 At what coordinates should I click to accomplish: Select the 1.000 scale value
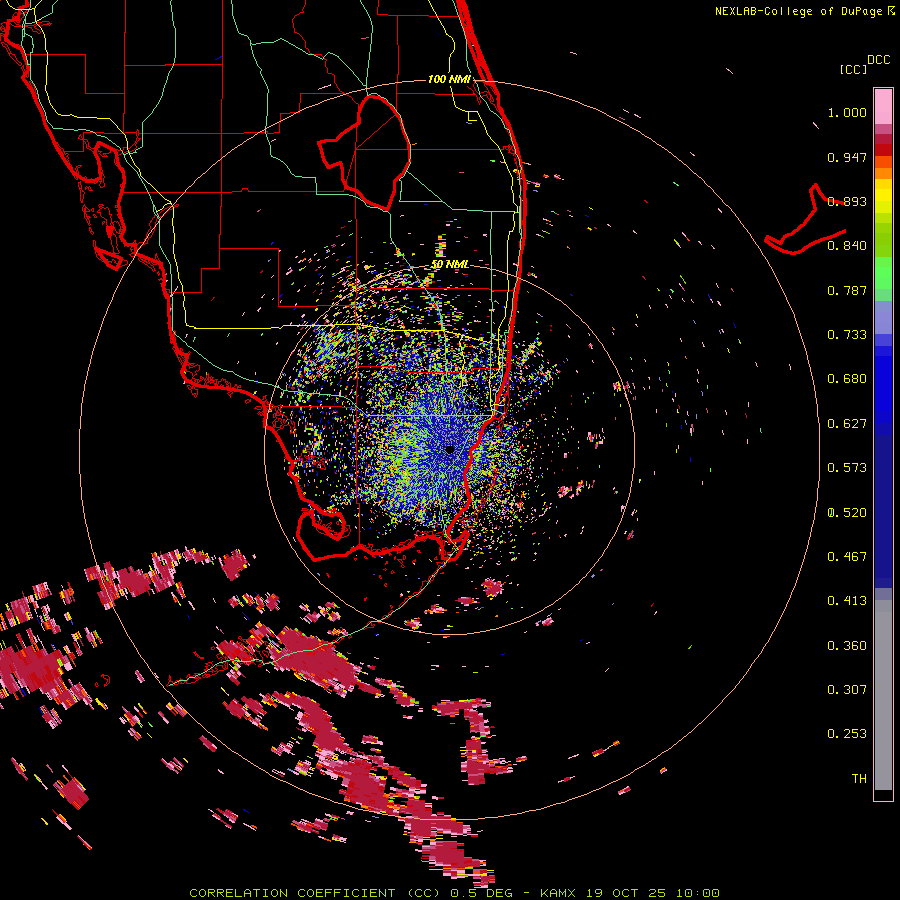[847, 112]
